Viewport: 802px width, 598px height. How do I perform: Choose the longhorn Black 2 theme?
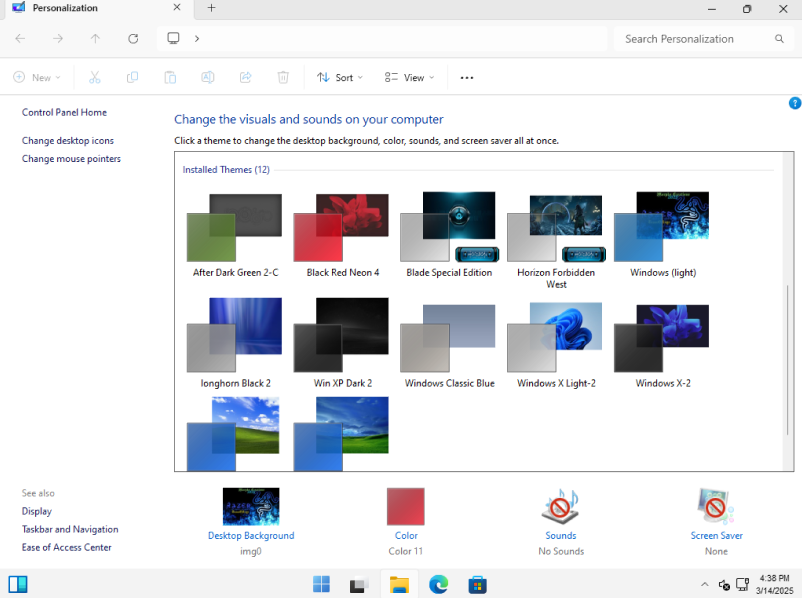[235, 343]
